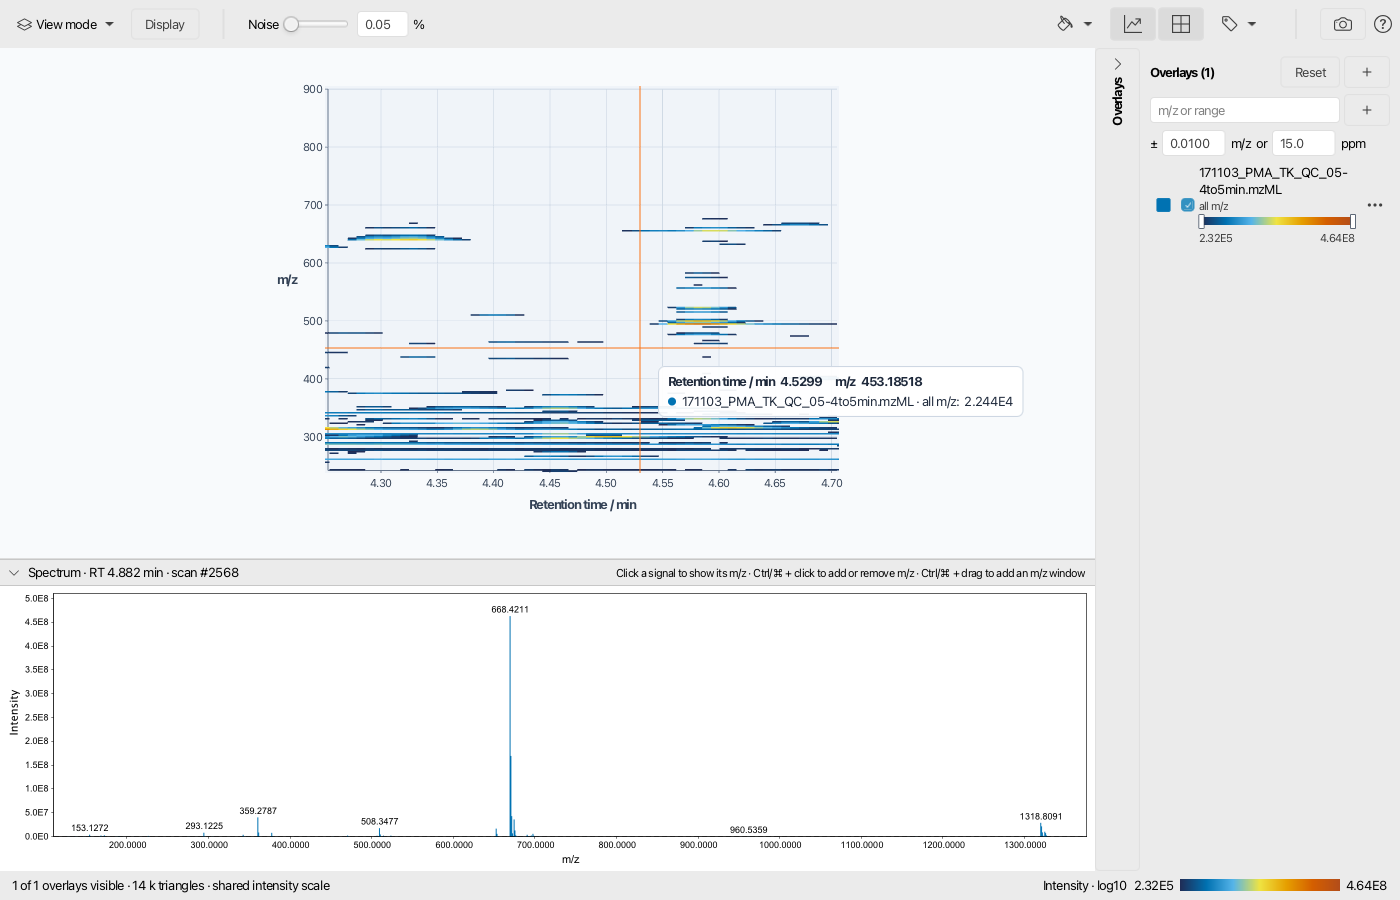Viewport: 1400px width, 900px height.
Task: Click the blue overlay color swatch
Action: 1163,205
